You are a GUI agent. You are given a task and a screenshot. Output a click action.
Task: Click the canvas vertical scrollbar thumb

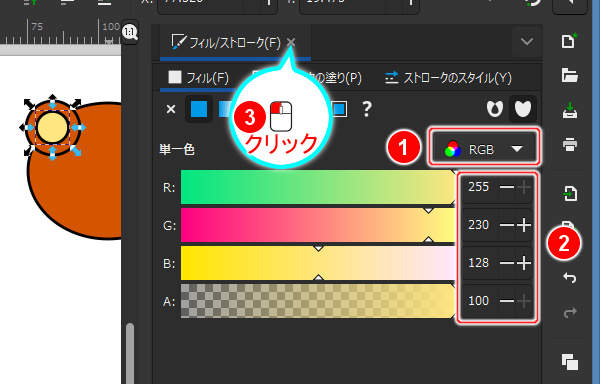130,354
